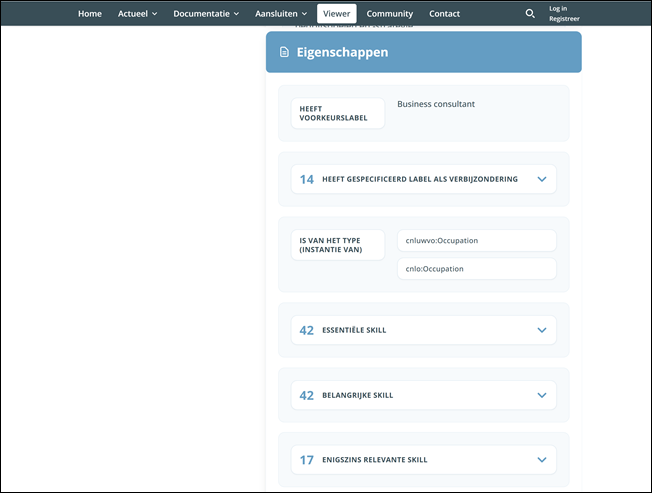Expand the Enigszins relevante skill chevron
Viewport: 652px width, 493px height.
541,460
